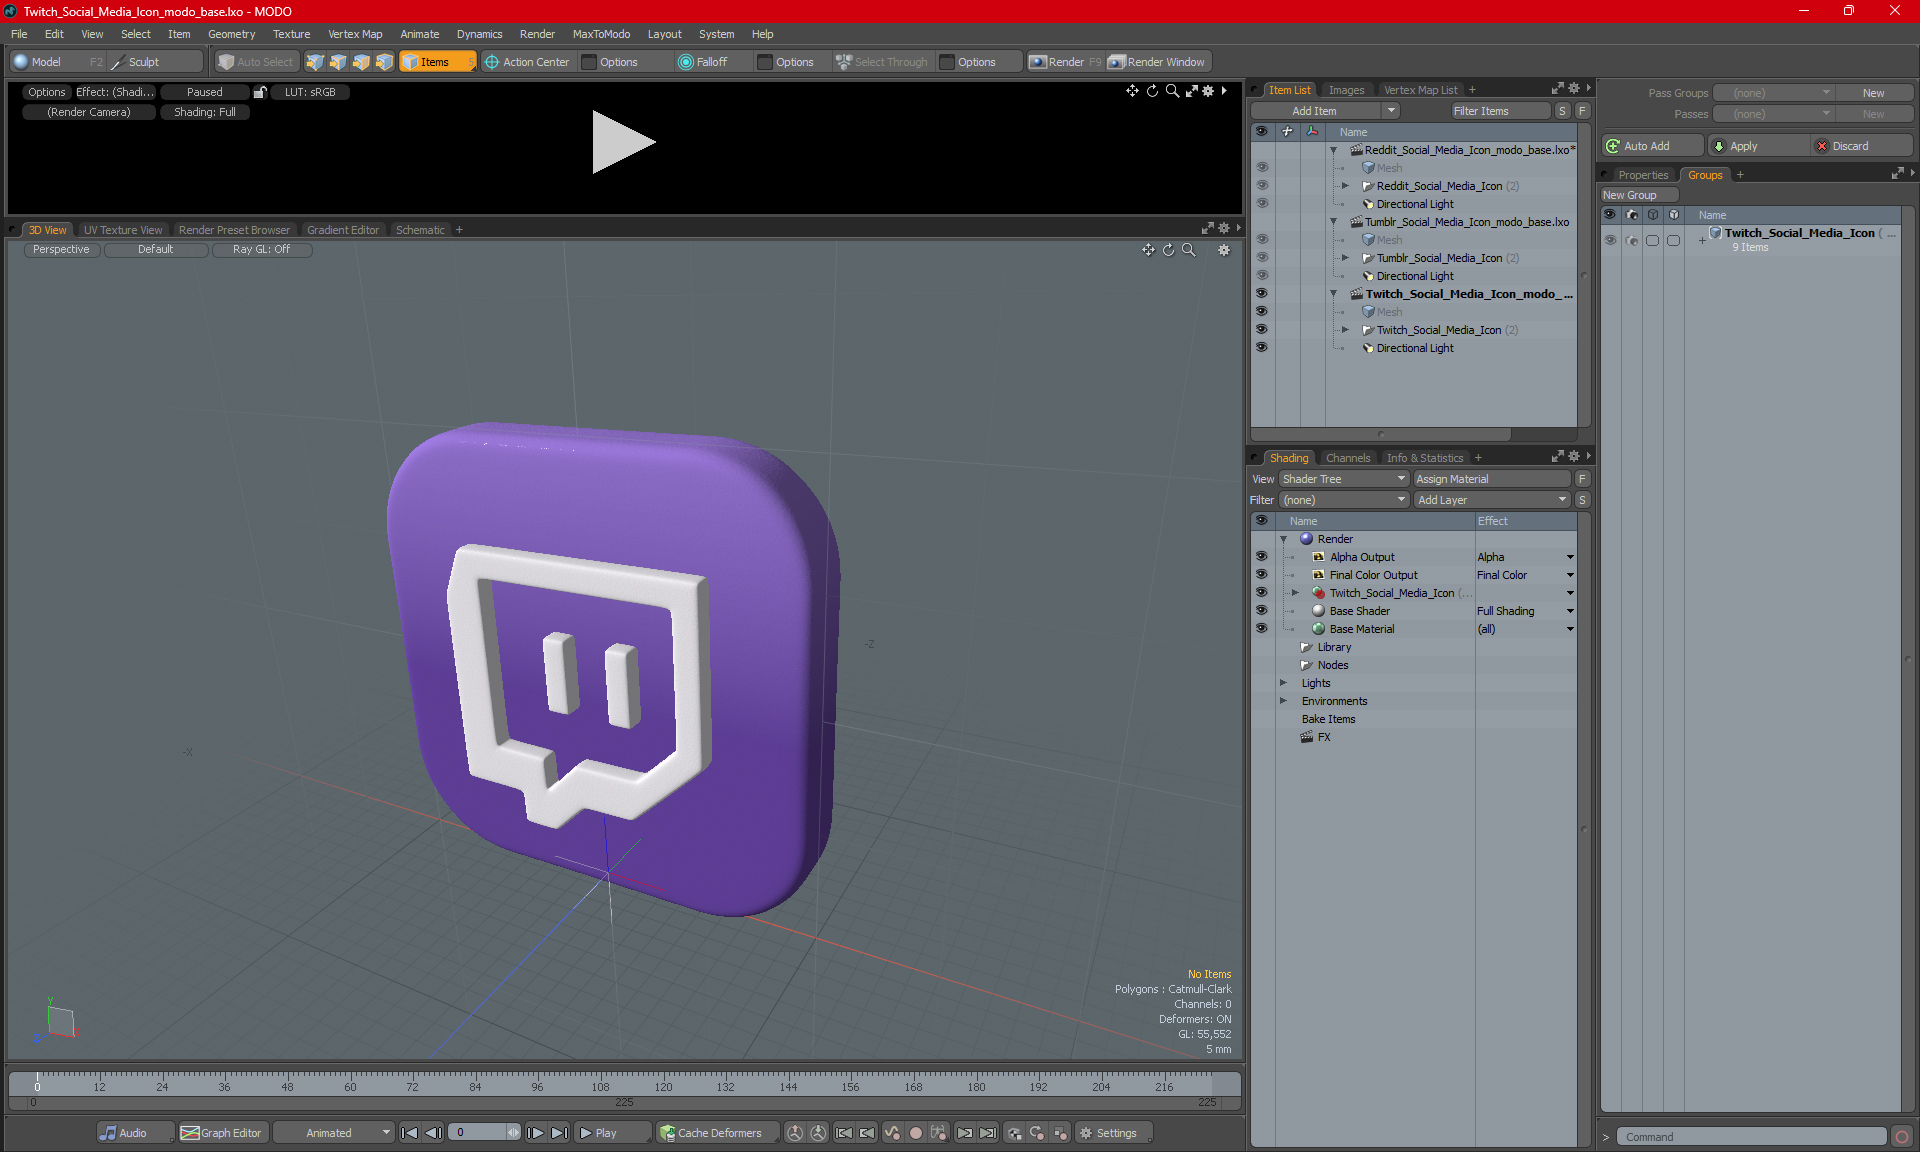Toggle Twitch group visibility in Groups

pyautogui.click(x=1610, y=240)
